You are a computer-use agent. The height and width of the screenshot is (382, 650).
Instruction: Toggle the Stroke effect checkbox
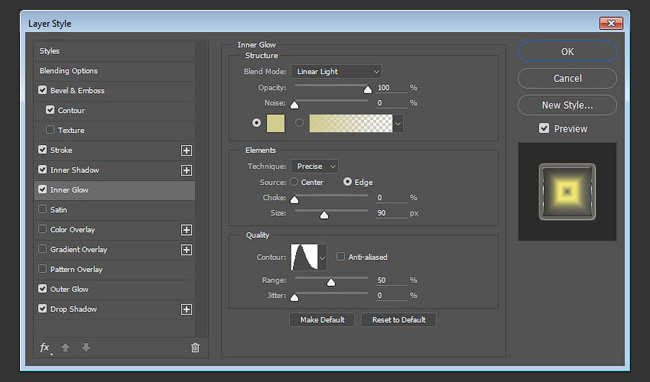coord(42,150)
